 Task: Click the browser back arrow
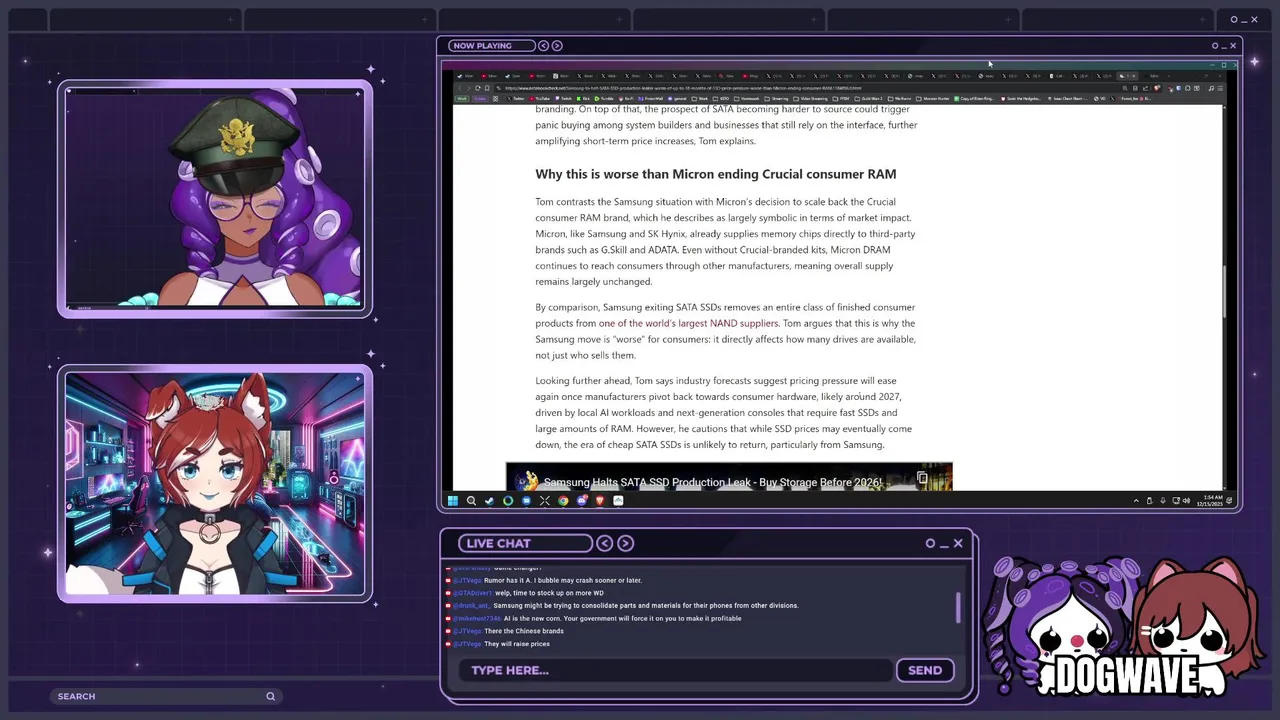460,88
